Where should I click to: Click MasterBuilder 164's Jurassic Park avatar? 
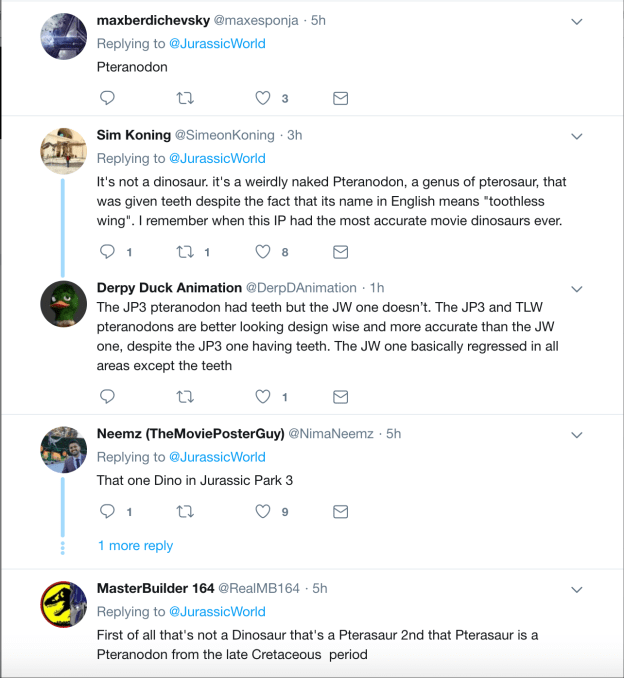(62, 603)
